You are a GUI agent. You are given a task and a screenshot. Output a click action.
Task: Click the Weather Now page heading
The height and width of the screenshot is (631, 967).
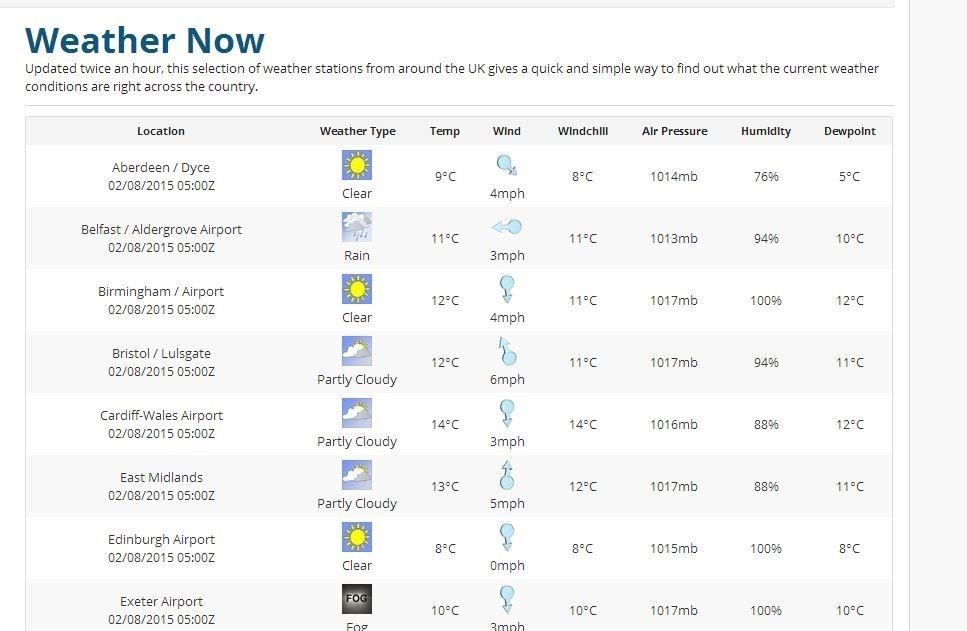[145, 40]
